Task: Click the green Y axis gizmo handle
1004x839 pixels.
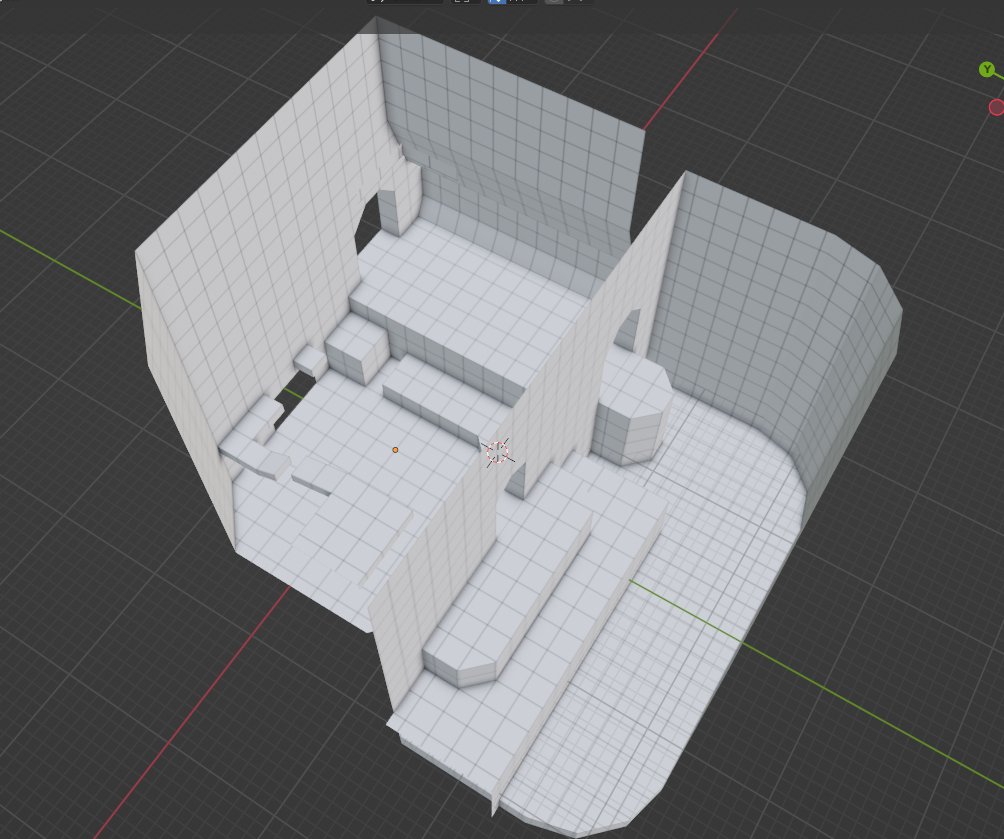Action: (x=987, y=69)
